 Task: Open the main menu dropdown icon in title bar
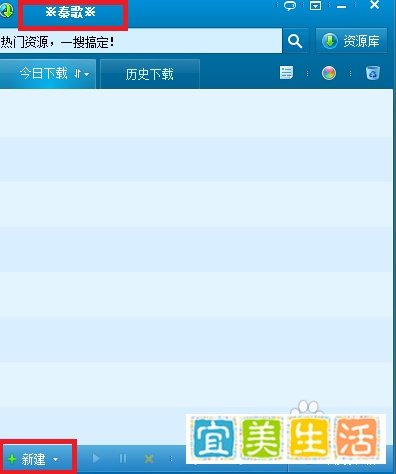point(315,6)
